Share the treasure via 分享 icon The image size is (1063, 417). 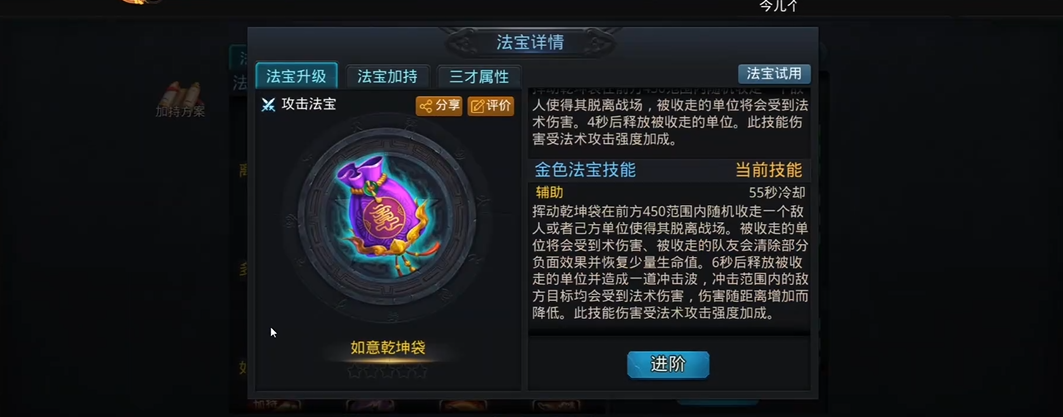[x=439, y=106]
